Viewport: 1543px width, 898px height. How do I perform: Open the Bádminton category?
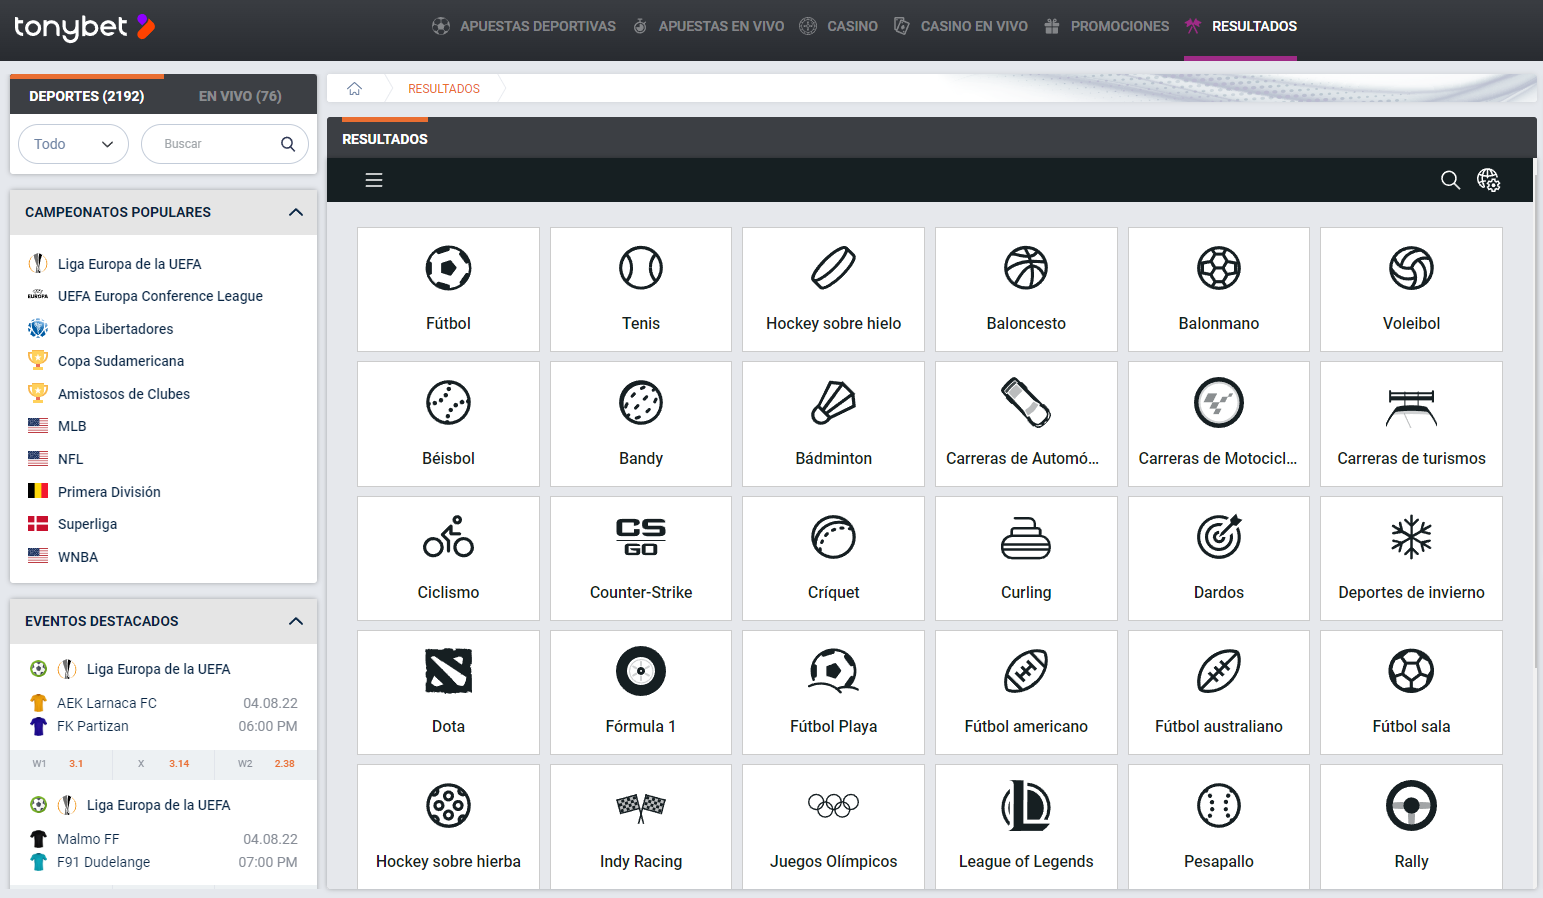click(833, 424)
